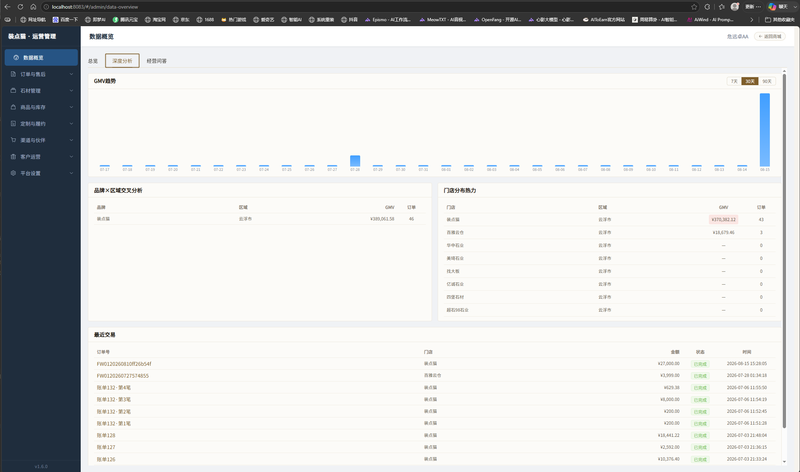Go back with the browser back arrow
Image resolution: width=800 pixels, height=472 pixels.
7,7
